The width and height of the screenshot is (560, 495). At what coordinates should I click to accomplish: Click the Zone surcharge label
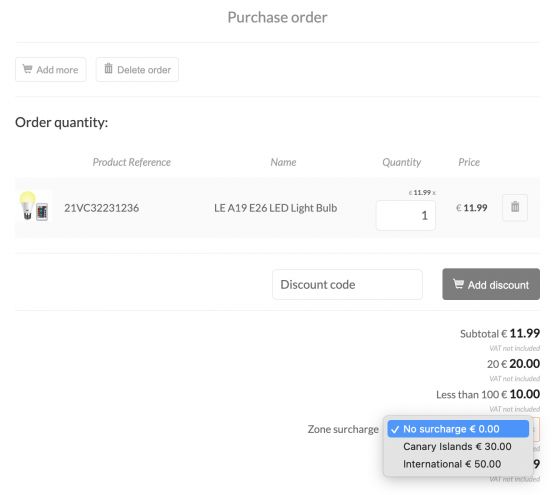coord(343,429)
